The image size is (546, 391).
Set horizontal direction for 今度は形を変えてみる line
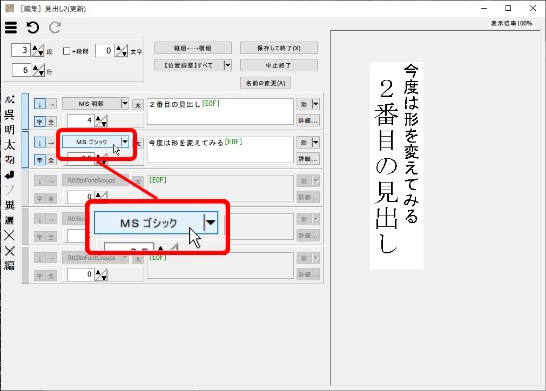(x=51, y=142)
